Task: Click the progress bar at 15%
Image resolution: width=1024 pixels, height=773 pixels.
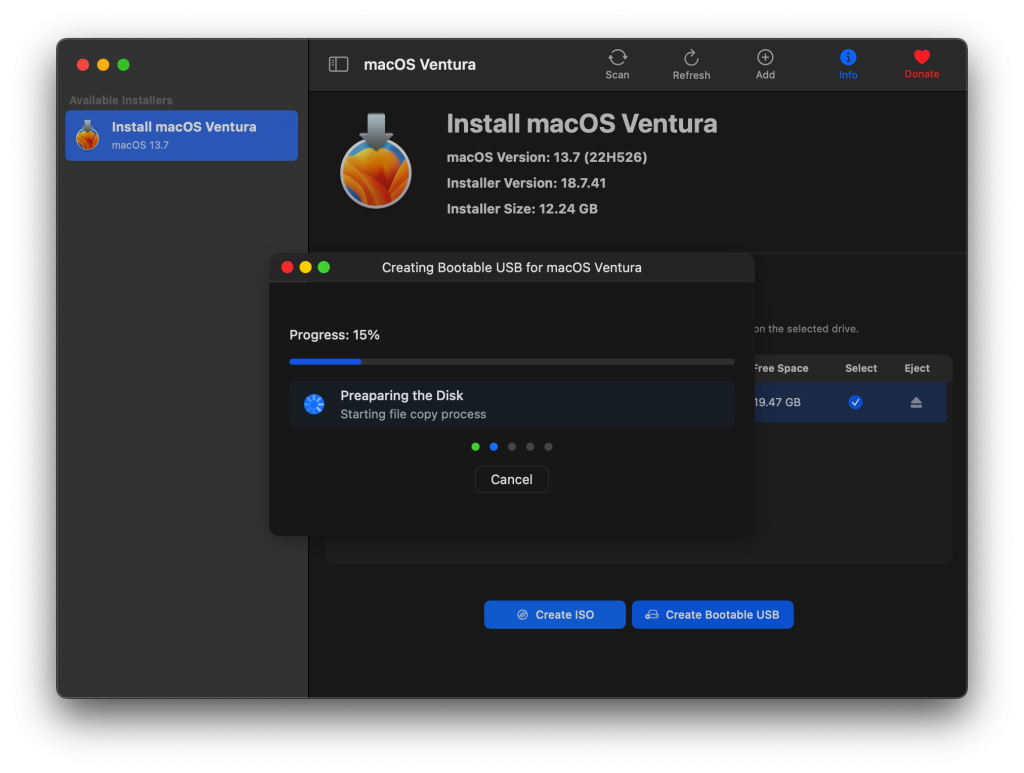Action: click(x=511, y=361)
